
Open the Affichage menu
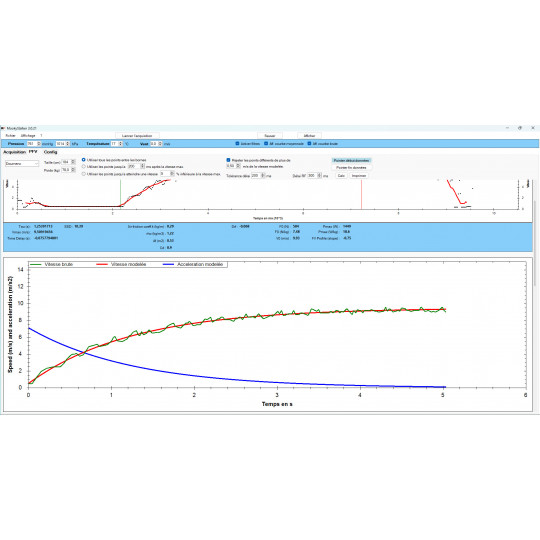tap(28, 136)
